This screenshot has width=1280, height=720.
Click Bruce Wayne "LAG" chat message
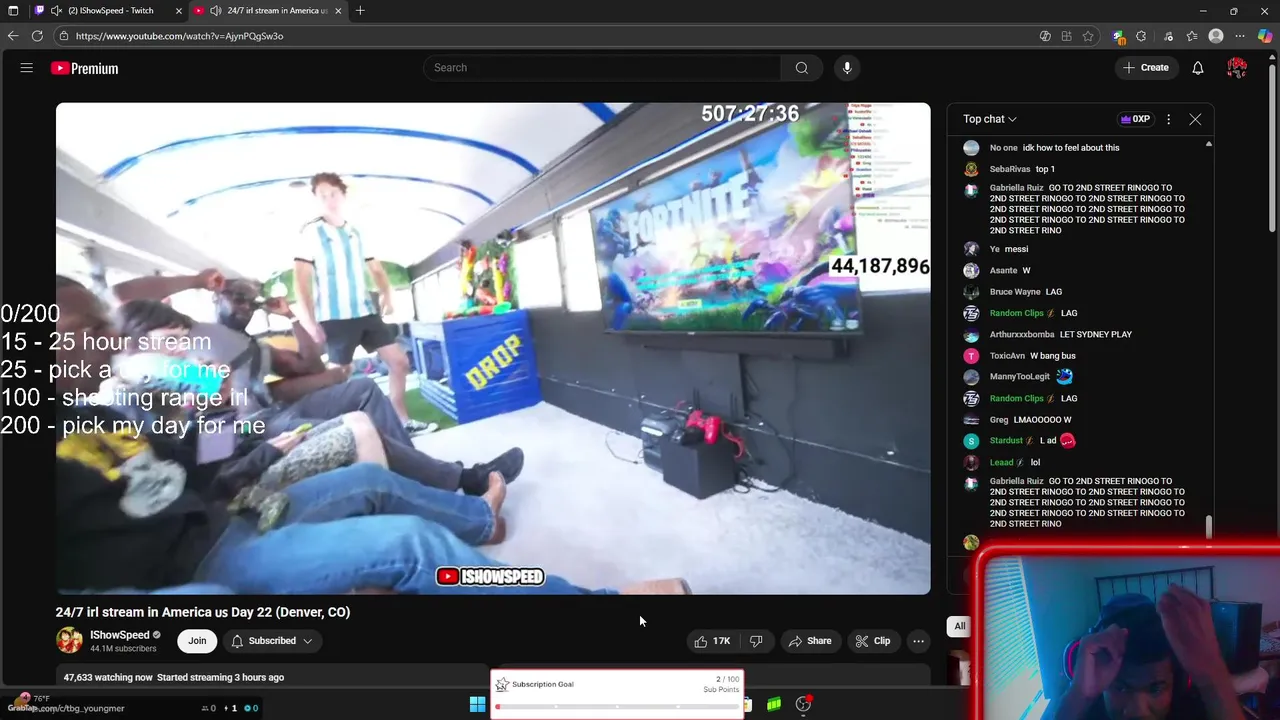1054,292
